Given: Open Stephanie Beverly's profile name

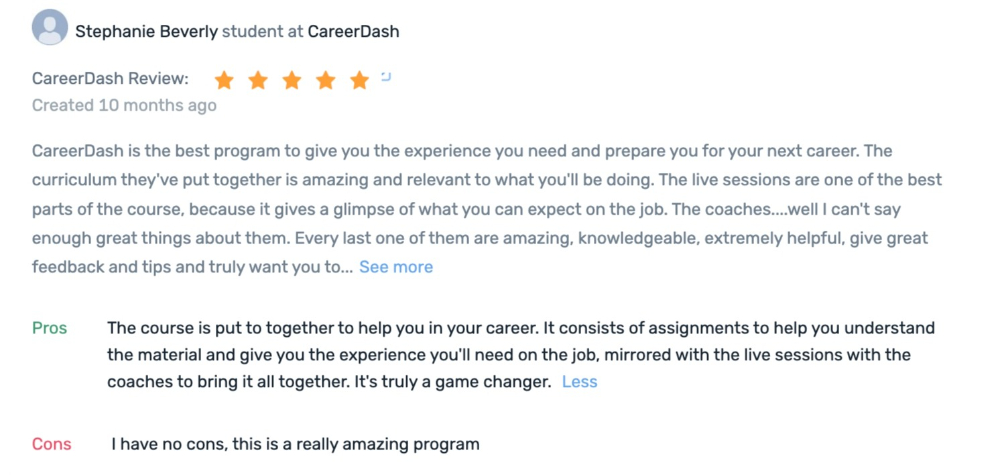Looking at the screenshot, I should coord(147,31).
